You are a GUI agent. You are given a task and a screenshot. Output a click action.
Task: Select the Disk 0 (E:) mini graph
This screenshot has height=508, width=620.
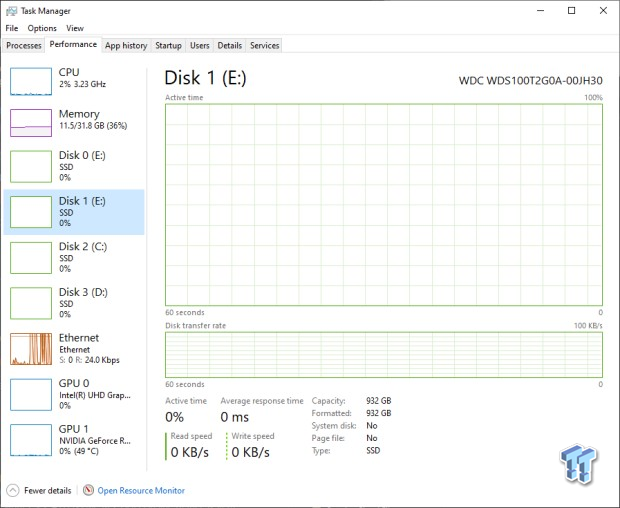[x=31, y=166]
